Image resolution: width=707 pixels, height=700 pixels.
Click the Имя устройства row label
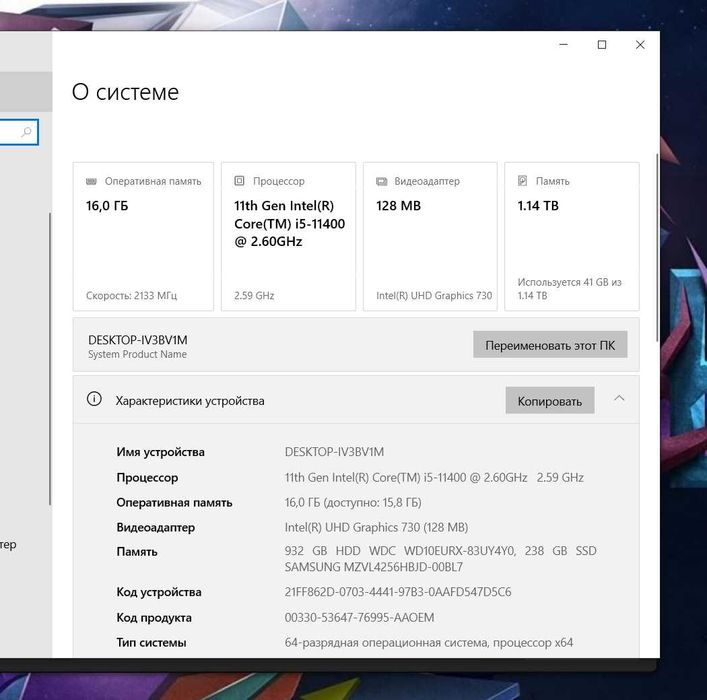click(160, 452)
